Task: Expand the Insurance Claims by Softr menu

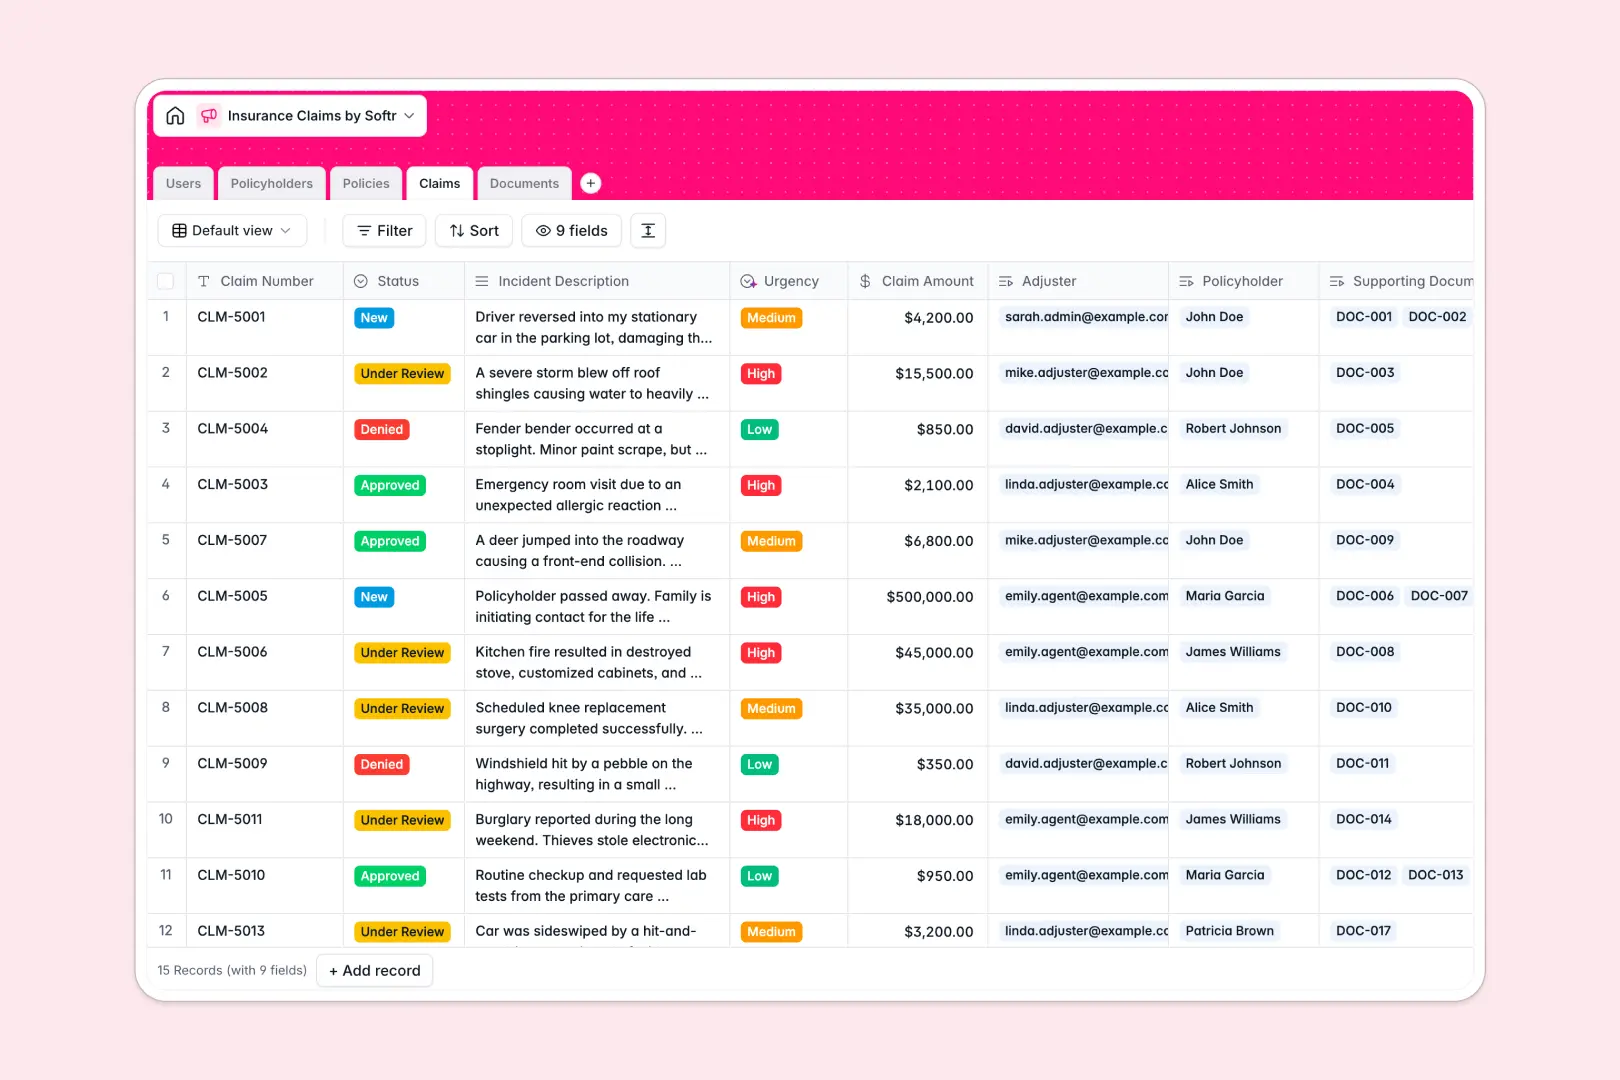Action: [x=409, y=115]
